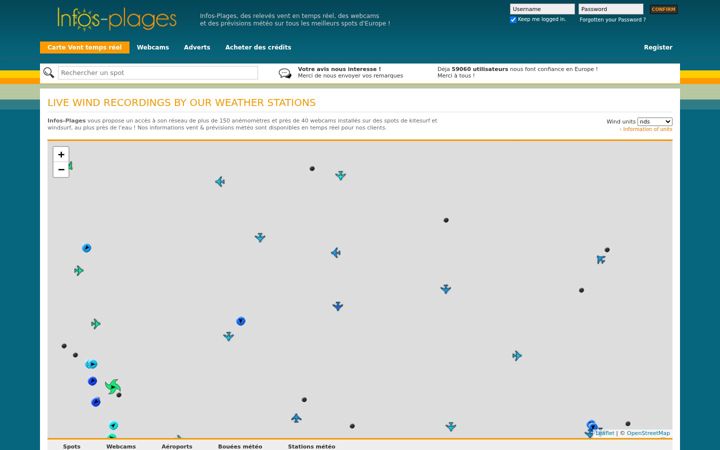Open the OpenStreetMap attribution link
This screenshot has height=450, width=720.
click(648, 433)
